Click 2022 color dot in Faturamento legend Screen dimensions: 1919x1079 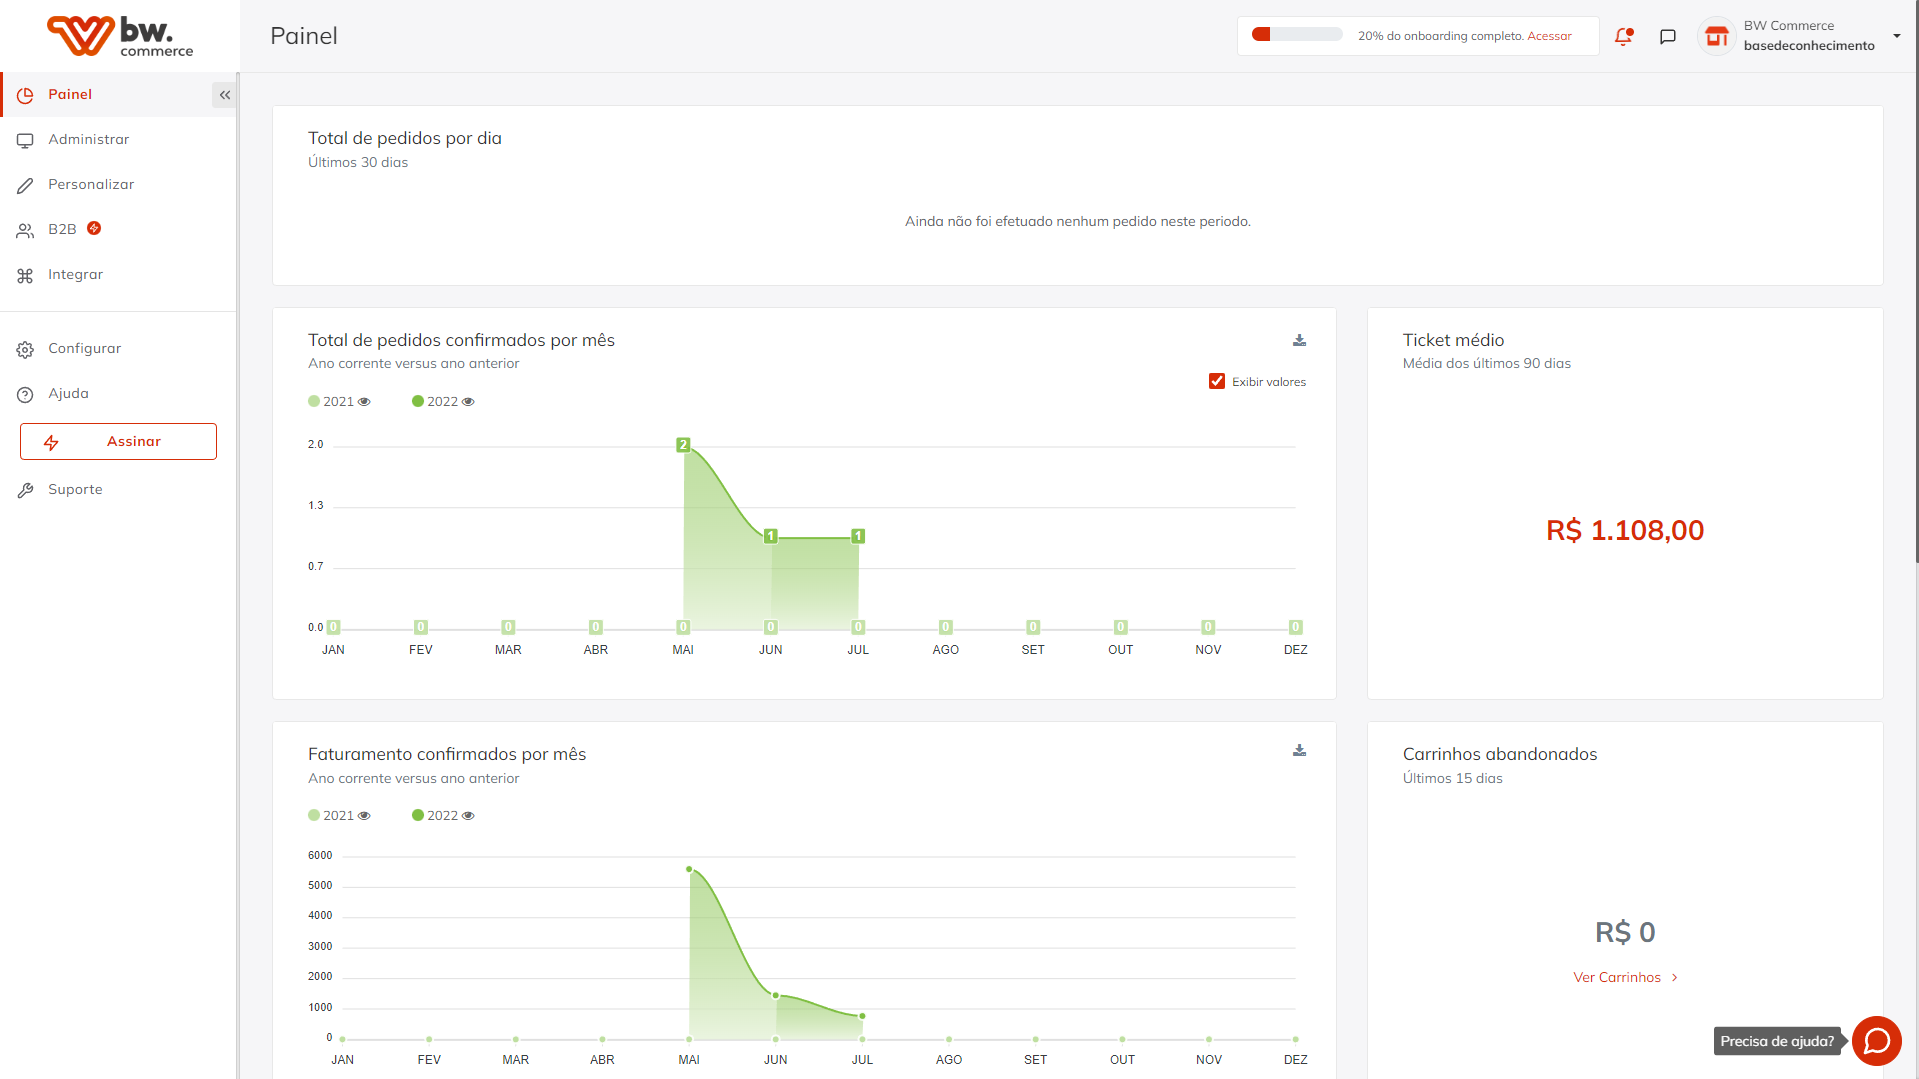(418, 815)
